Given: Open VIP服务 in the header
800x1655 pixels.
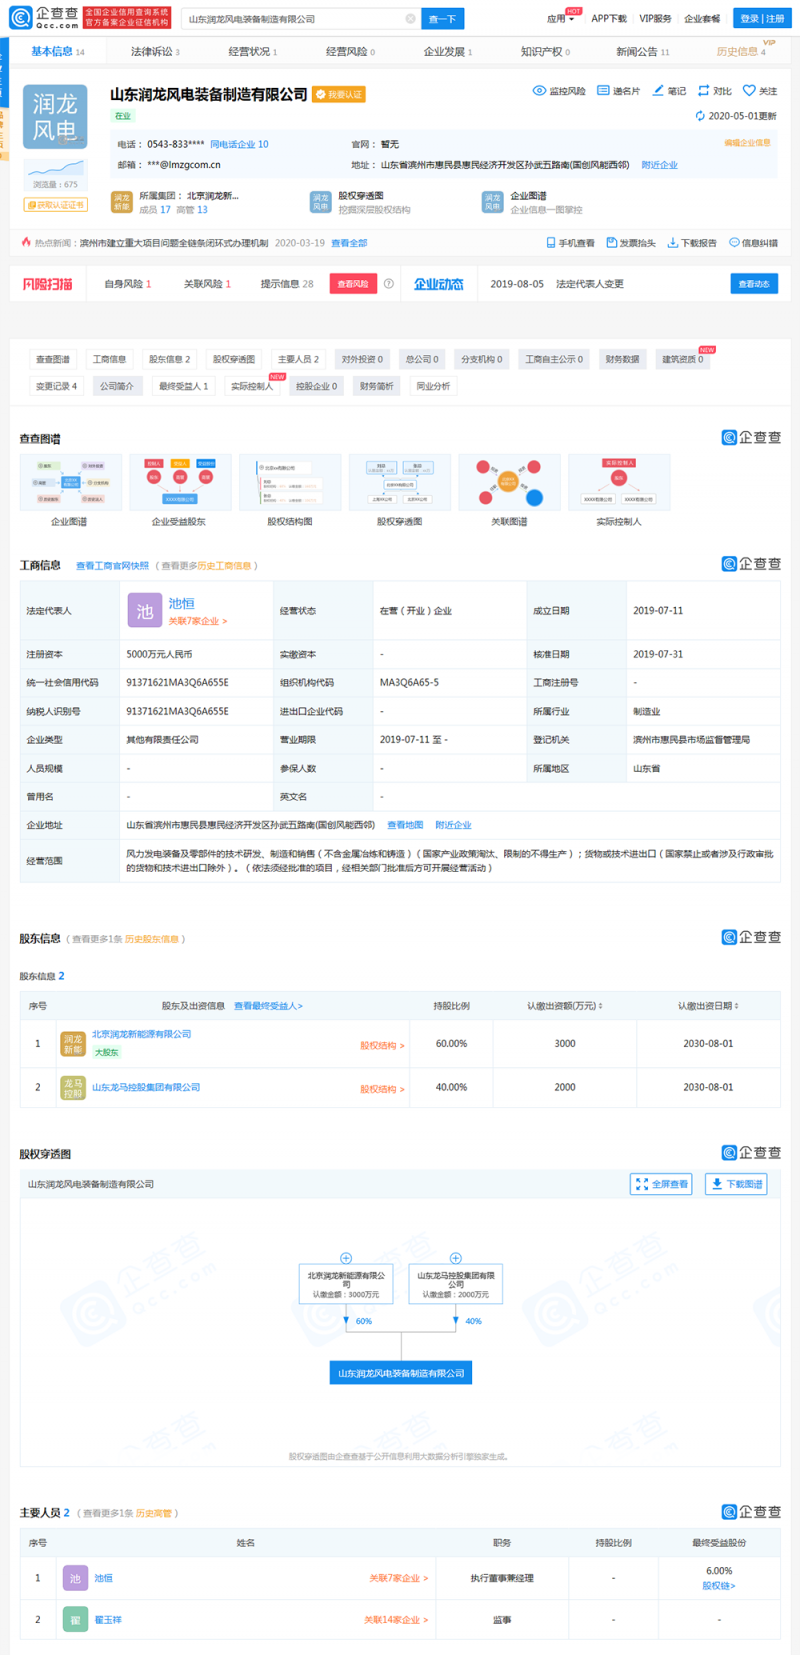Looking at the screenshot, I should [x=655, y=19].
